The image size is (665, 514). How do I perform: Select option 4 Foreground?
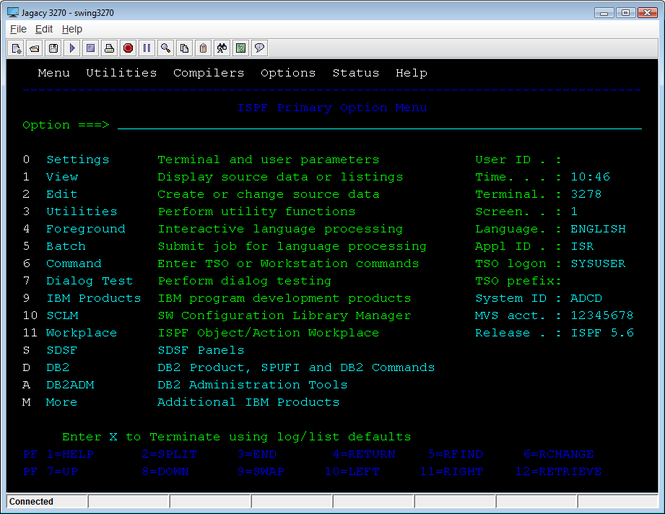point(86,229)
